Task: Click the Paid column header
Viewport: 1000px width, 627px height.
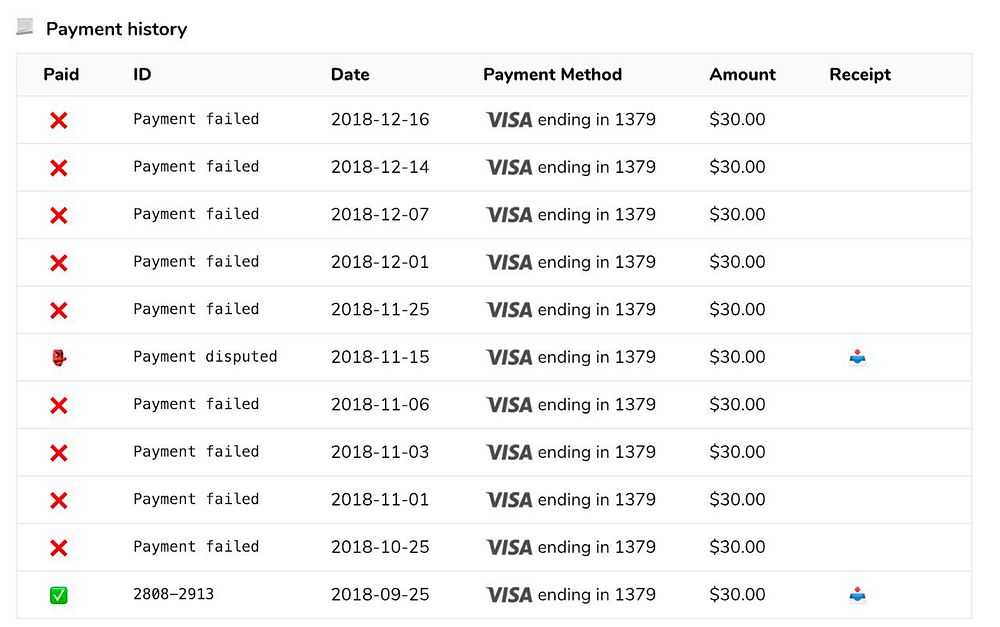Action: (61, 75)
